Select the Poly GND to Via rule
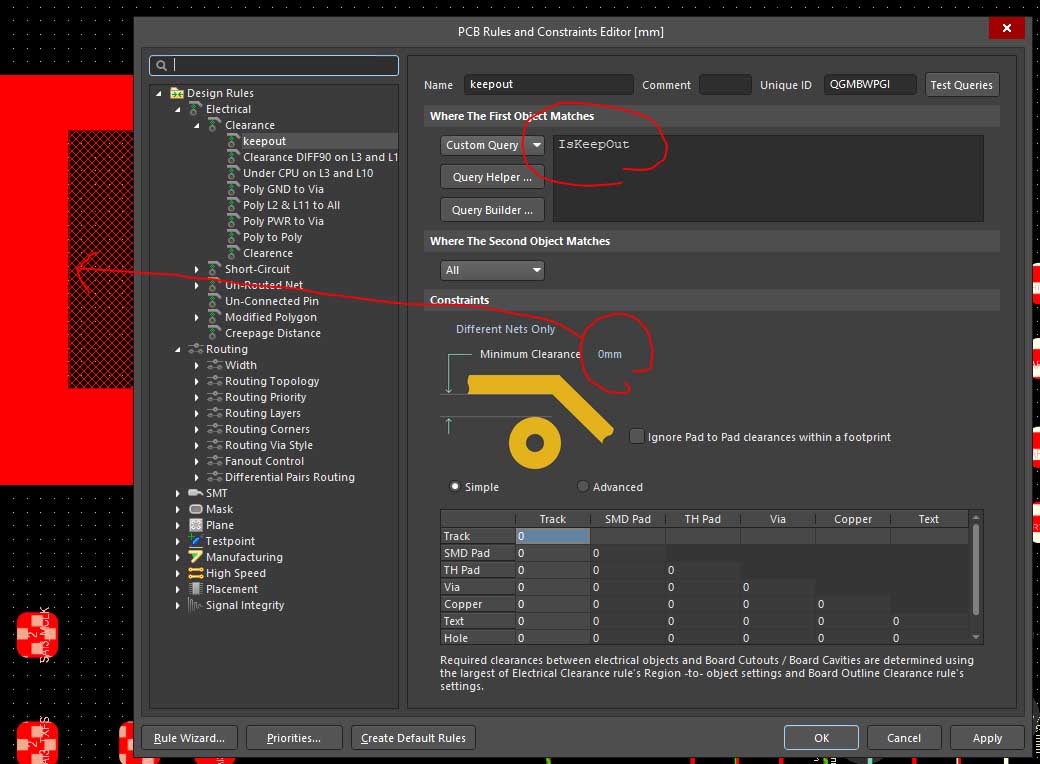Viewport: 1040px width, 764px height. [283, 189]
